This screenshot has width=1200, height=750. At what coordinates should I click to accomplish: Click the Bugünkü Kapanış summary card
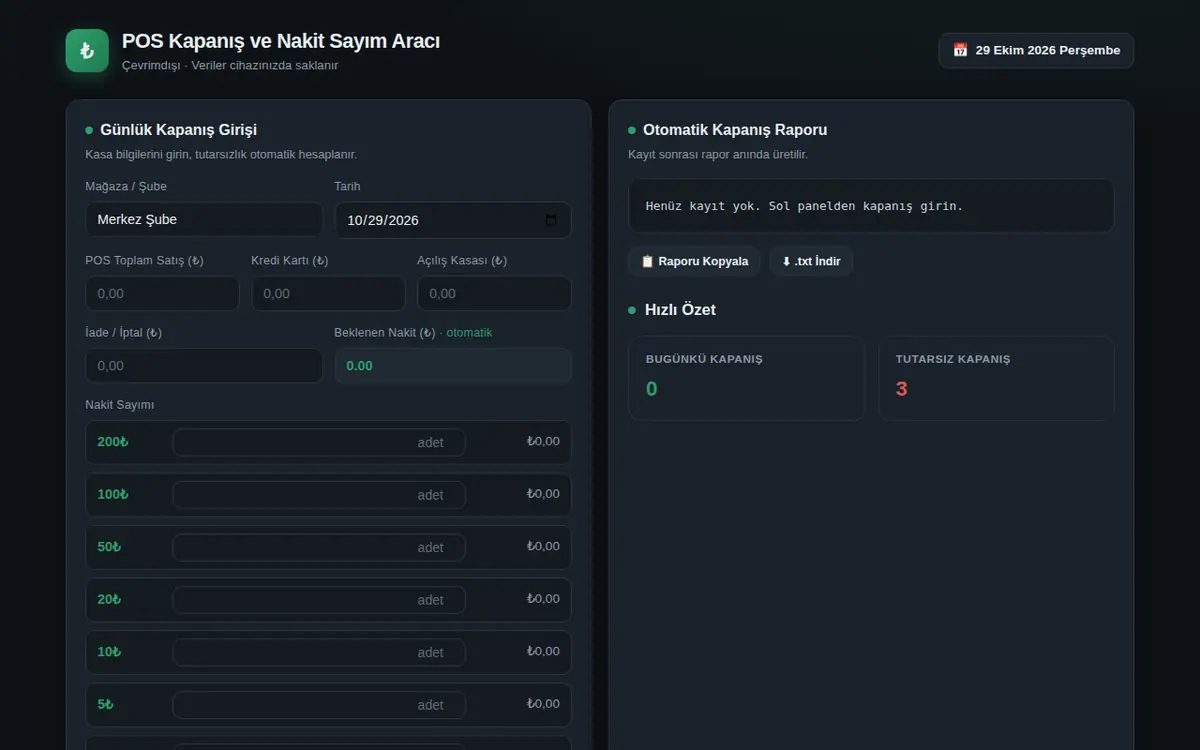[746, 378]
